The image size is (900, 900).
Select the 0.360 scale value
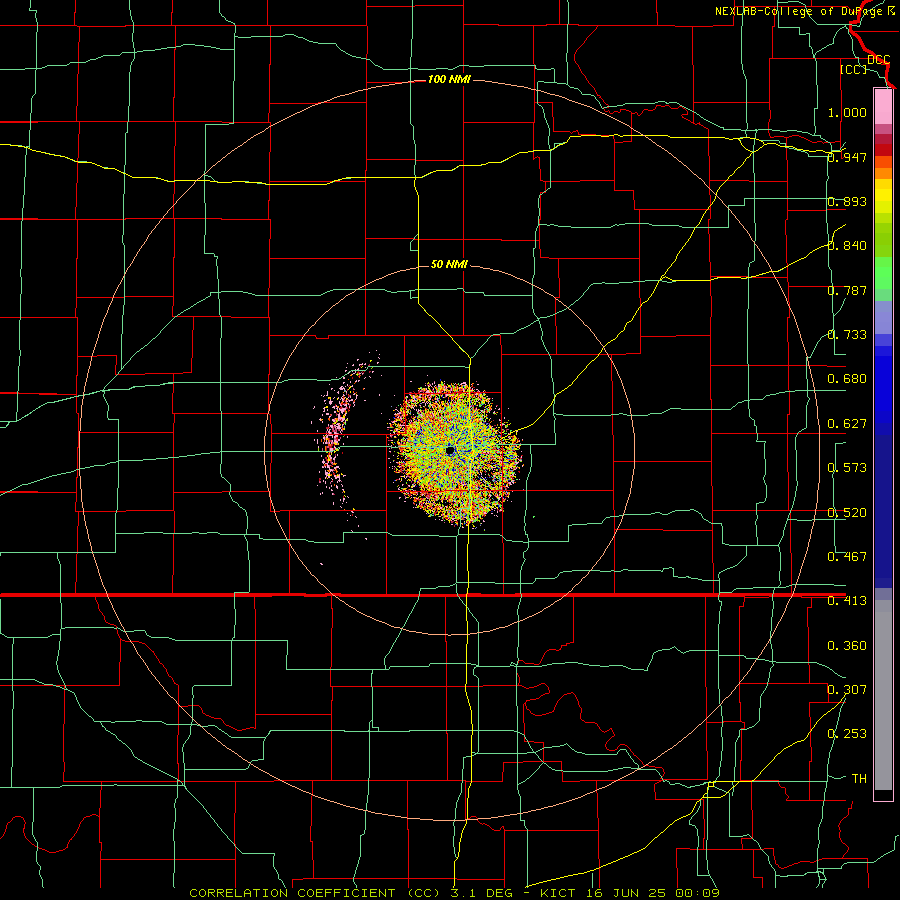click(x=847, y=646)
